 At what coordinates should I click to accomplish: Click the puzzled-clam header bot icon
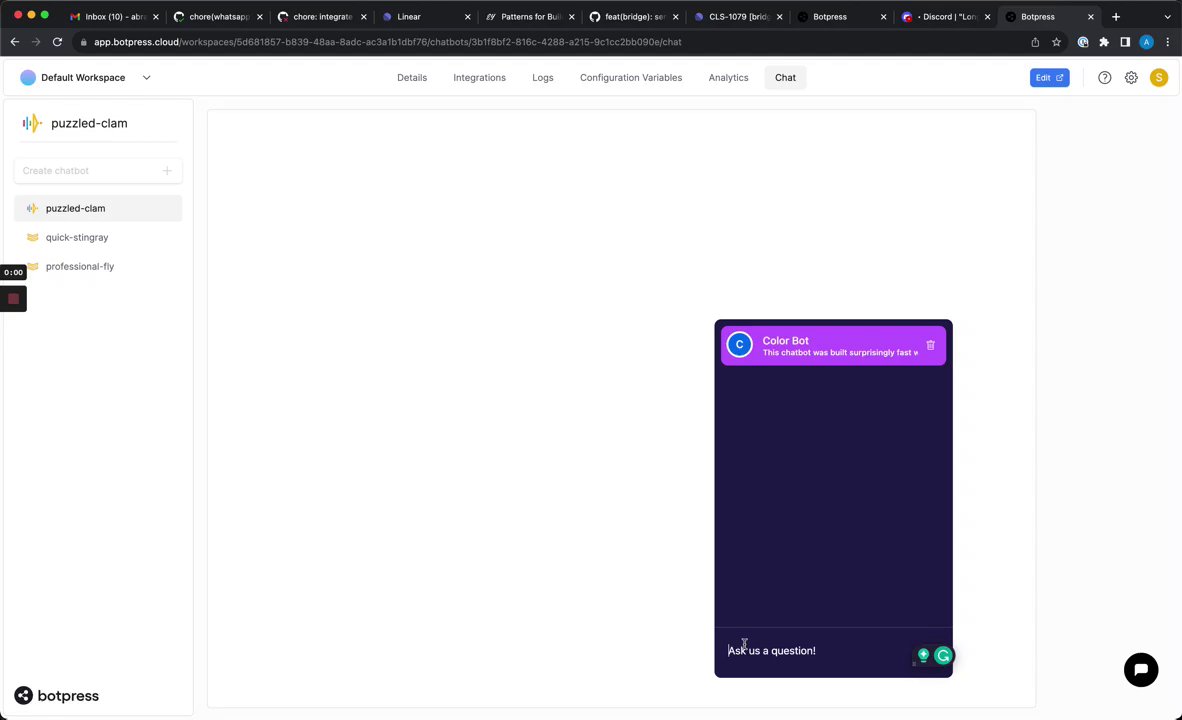[32, 123]
